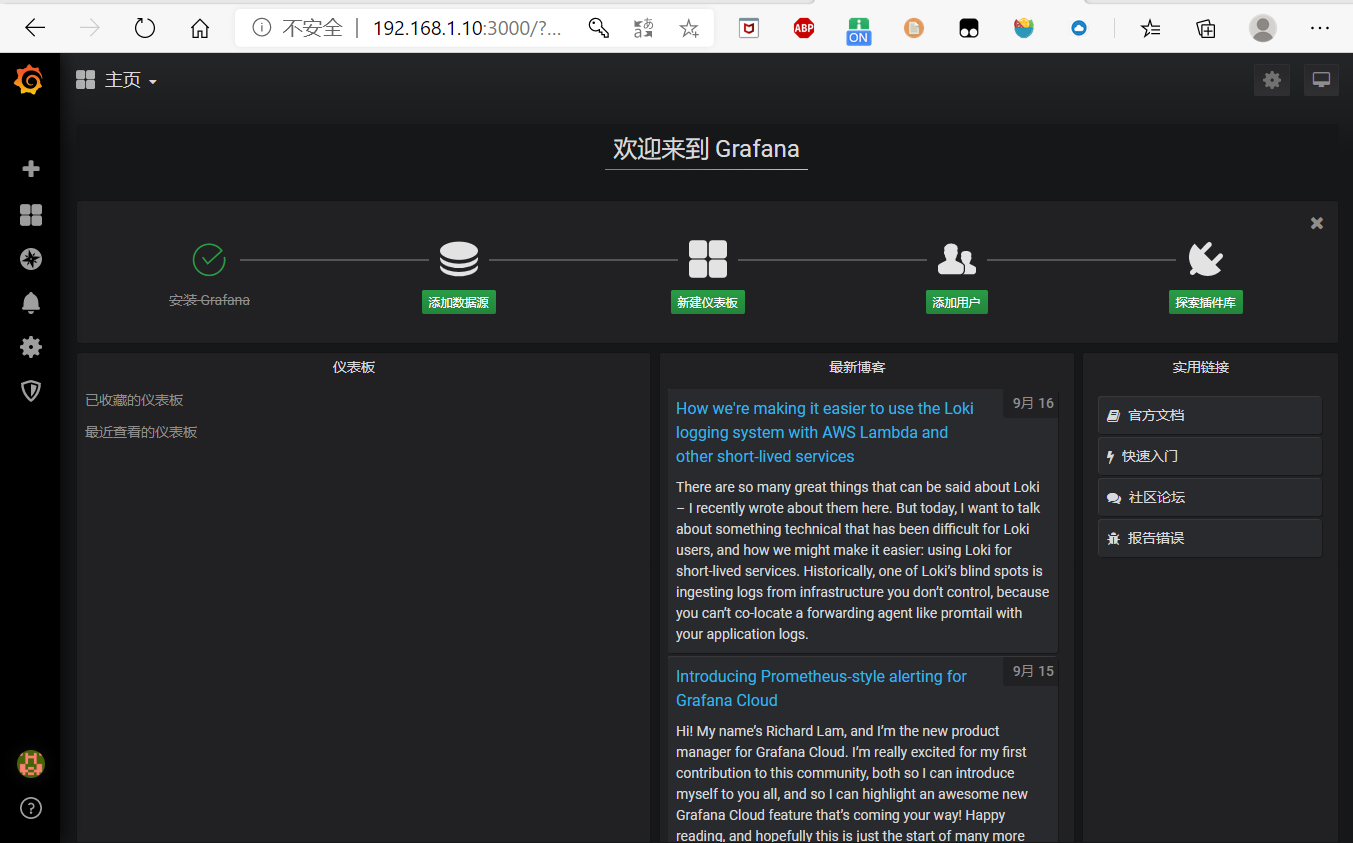Screen dimensions: 1353x843
Task: Click the password key icon in address bar
Action: pos(599,28)
